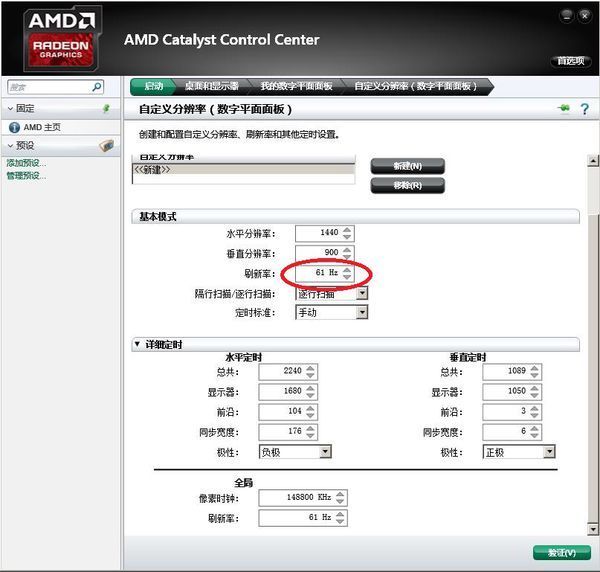This screenshot has width=600, height=572.
Task: Click the help question mark icon
Action: pos(584,109)
